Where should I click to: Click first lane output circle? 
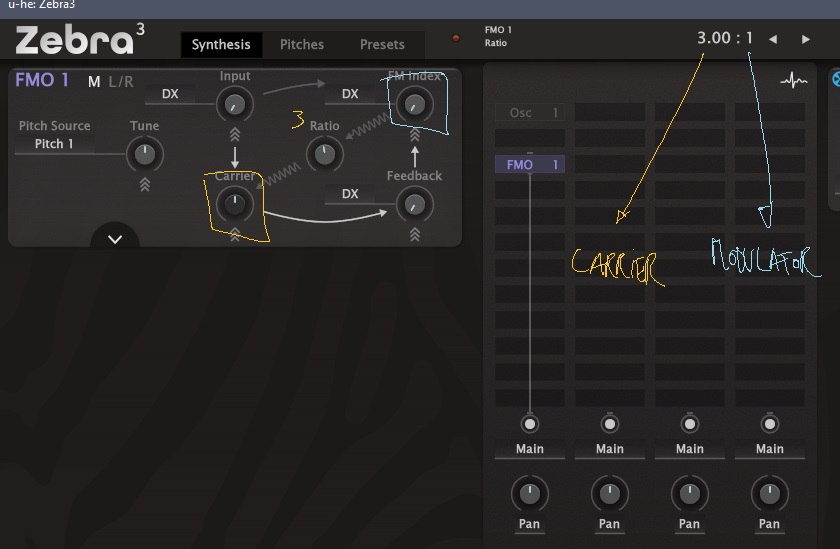pos(530,424)
